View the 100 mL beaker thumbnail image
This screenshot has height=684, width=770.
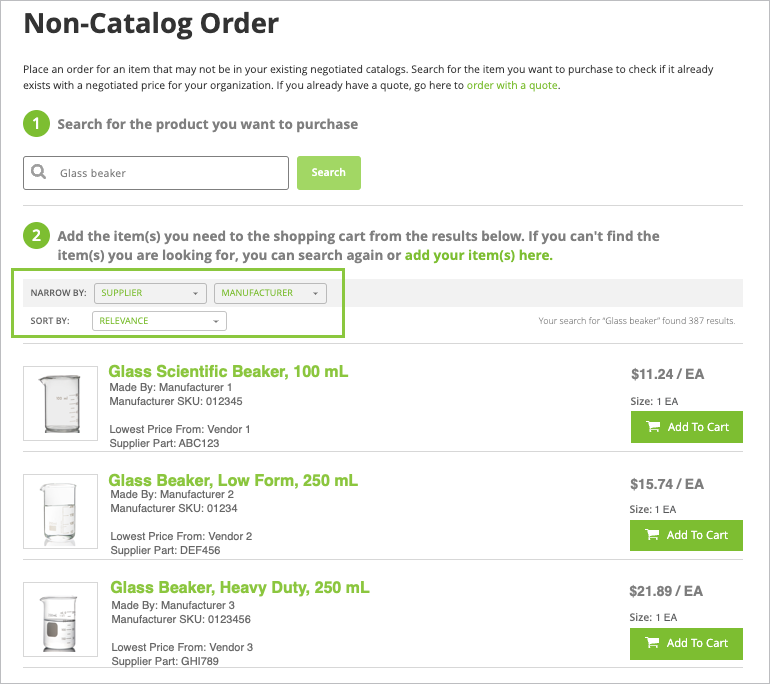[x=60, y=403]
